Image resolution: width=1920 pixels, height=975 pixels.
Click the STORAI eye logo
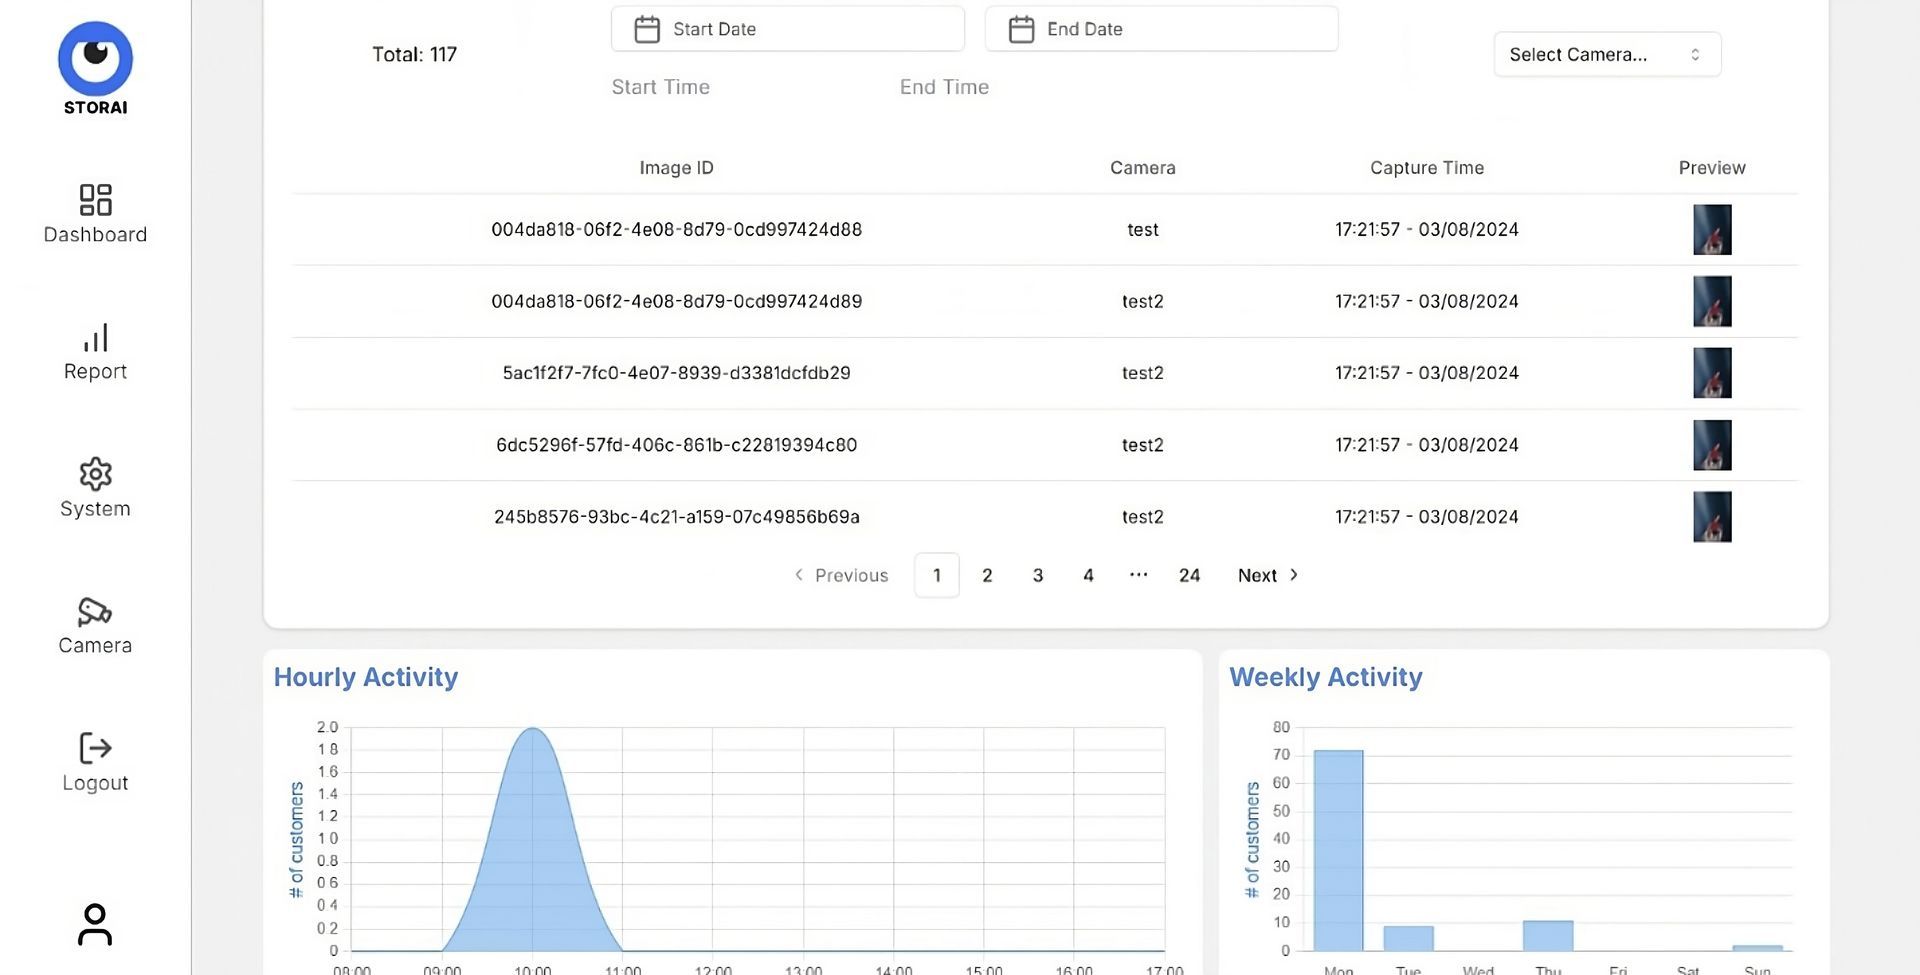(x=95, y=58)
